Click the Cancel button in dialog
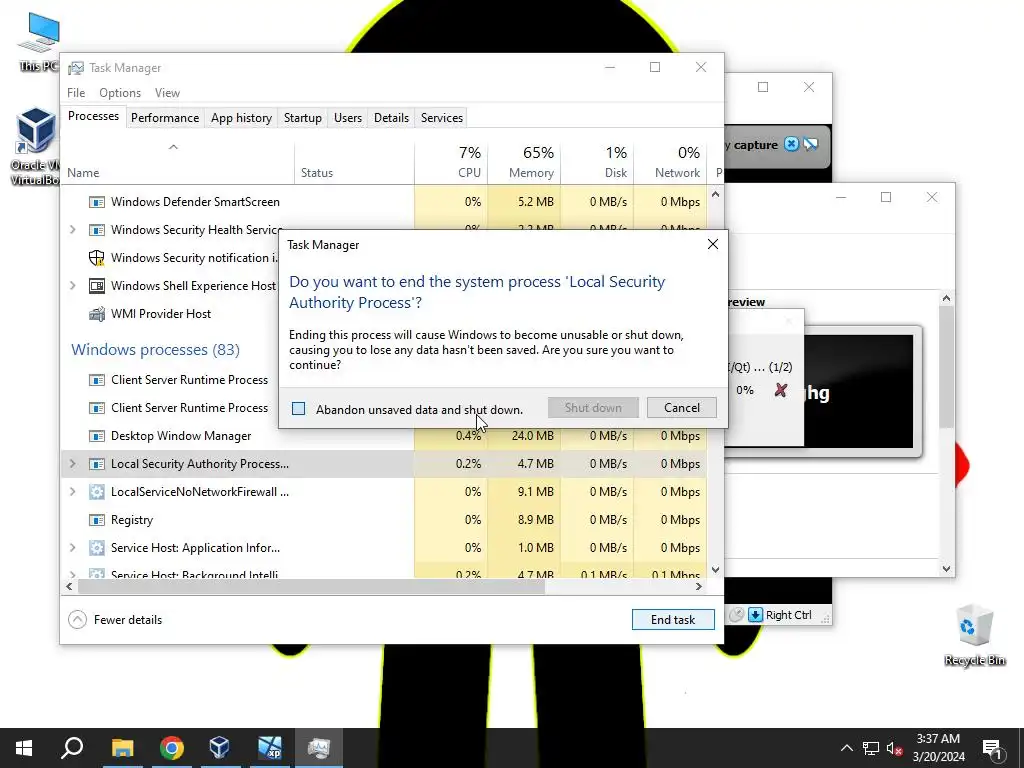Screen dimensions: 1024x768 [681, 408]
